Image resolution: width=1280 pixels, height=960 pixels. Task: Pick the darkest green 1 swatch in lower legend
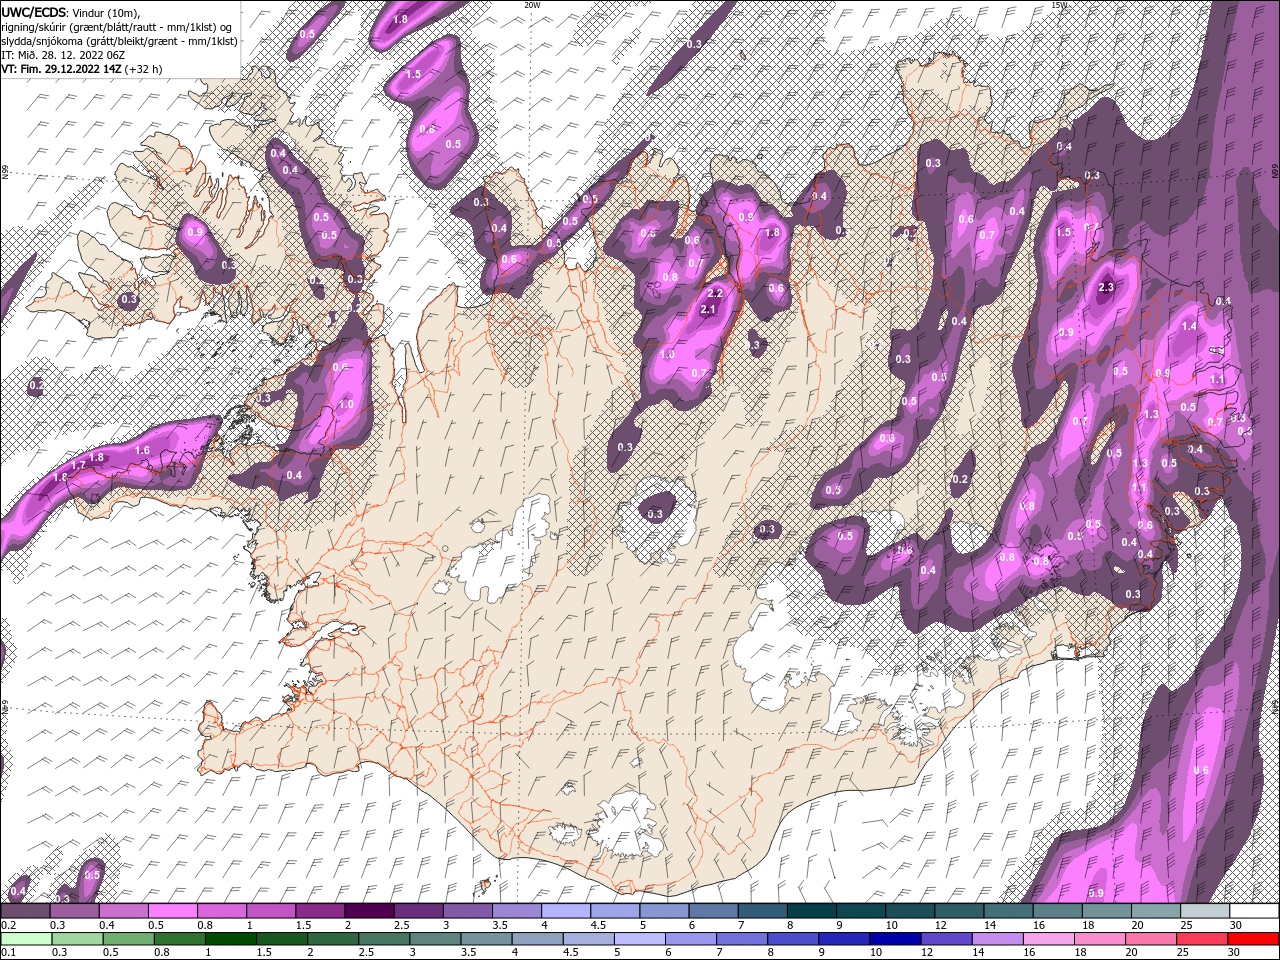(230, 939)
